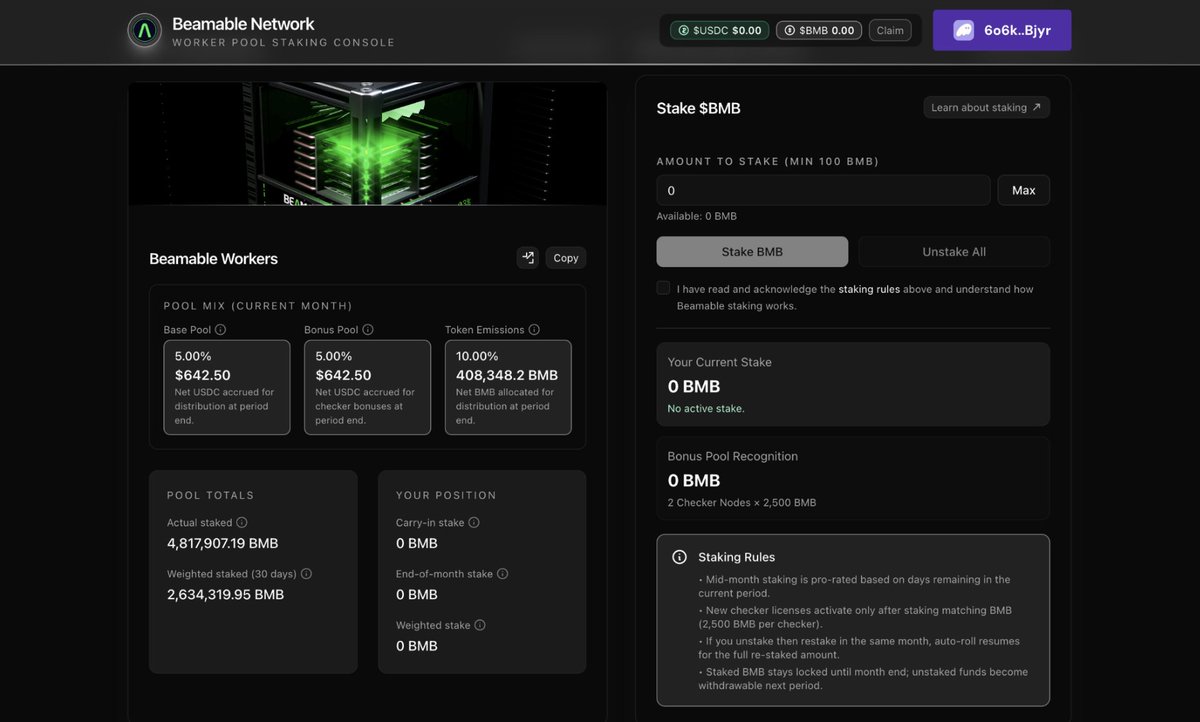Image resolution: width=1200 pixels, height=722 pixels.
Task: Click Copy button for Beamable Workers
Action: point(566,258)
